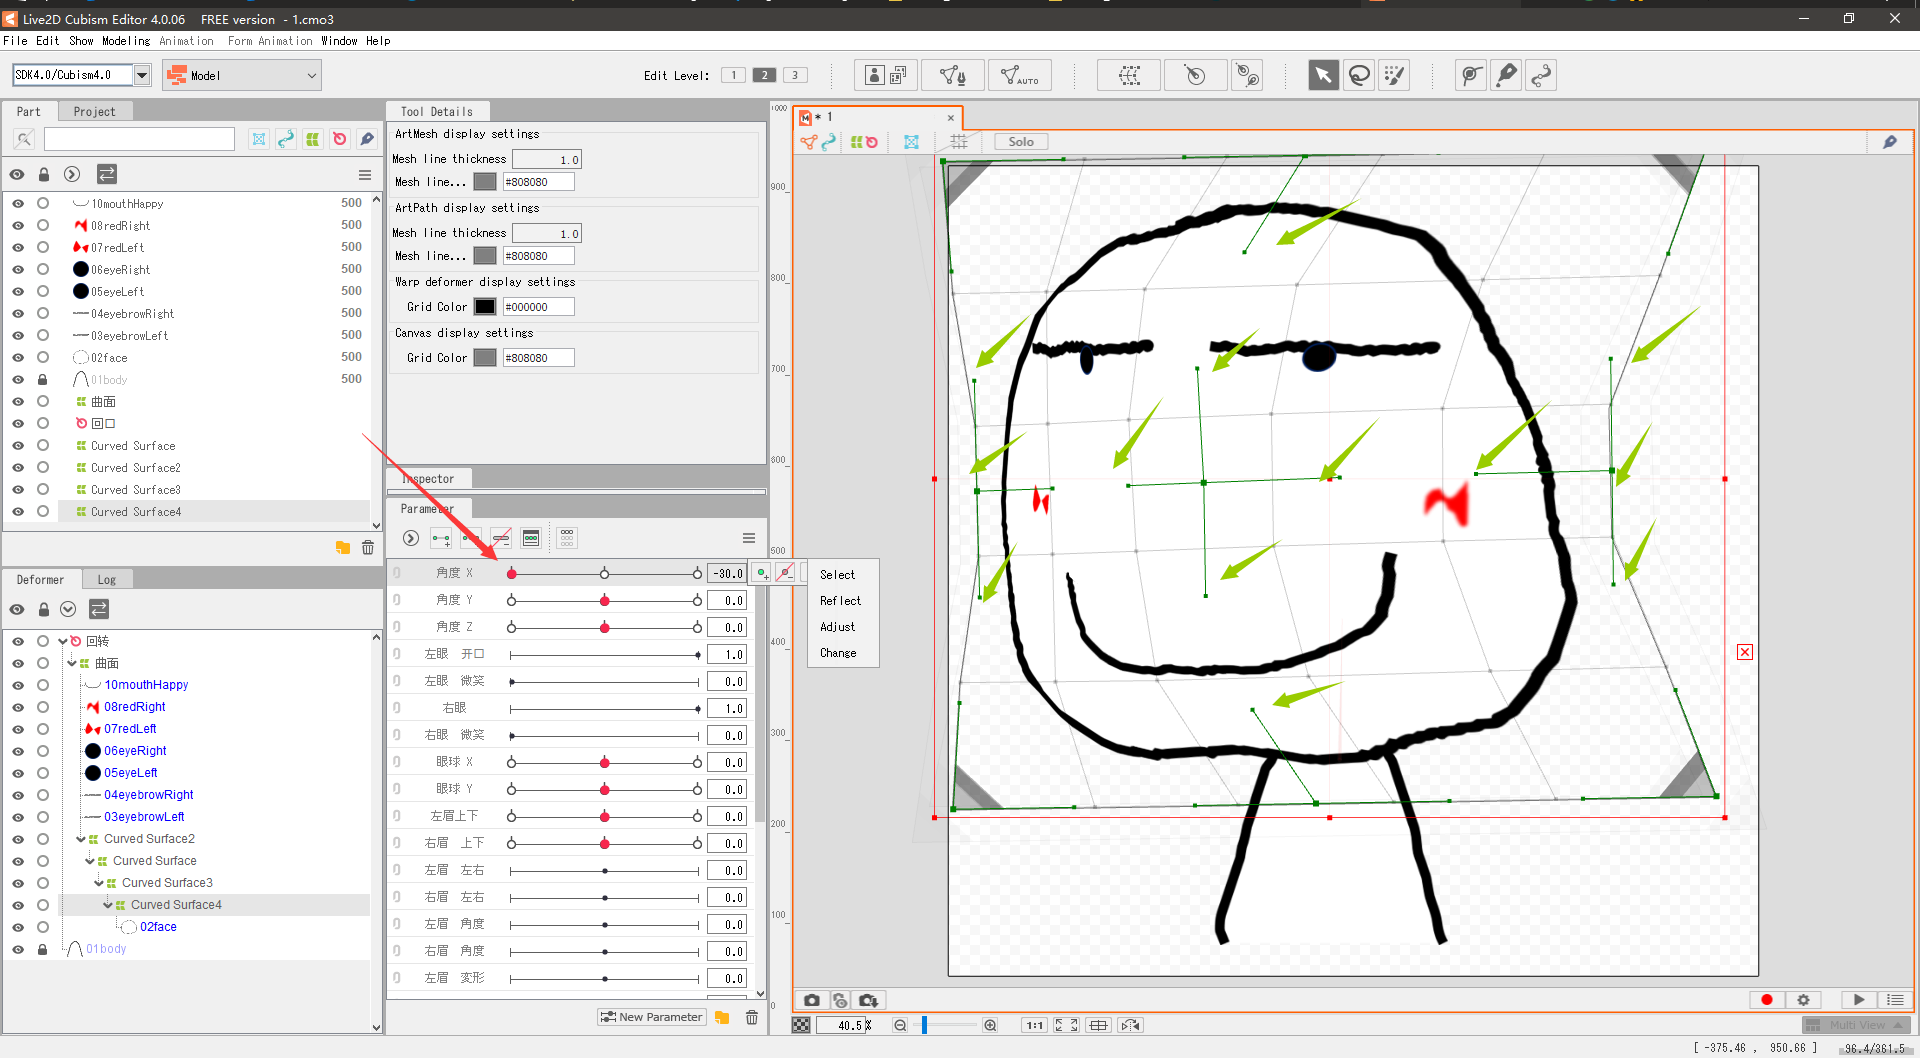Open the SDK4.0/Cubism4.0 version dropdown
Viewport: 1920px width, 1058px height.
point(142,75)
